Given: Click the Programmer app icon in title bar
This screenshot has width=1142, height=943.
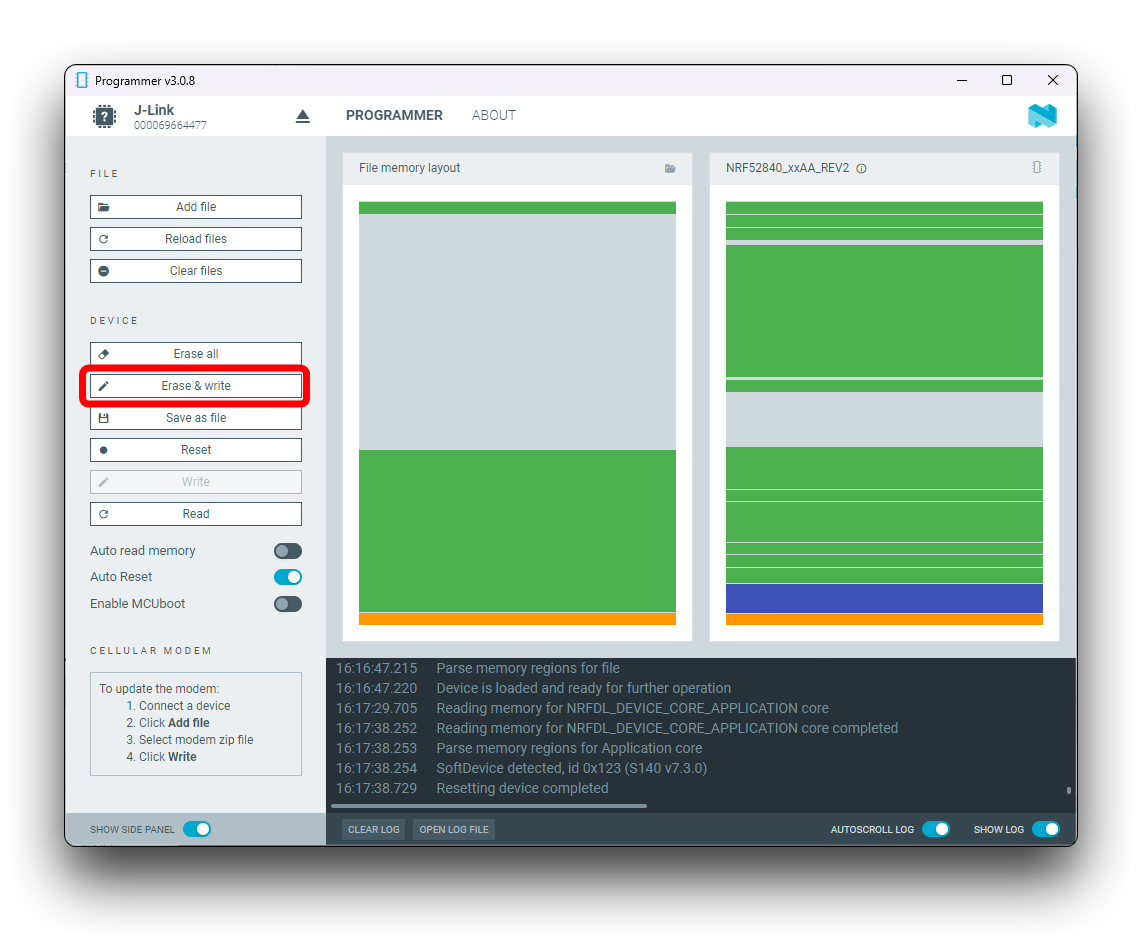Looking at the screenshot, I should 82,80.
